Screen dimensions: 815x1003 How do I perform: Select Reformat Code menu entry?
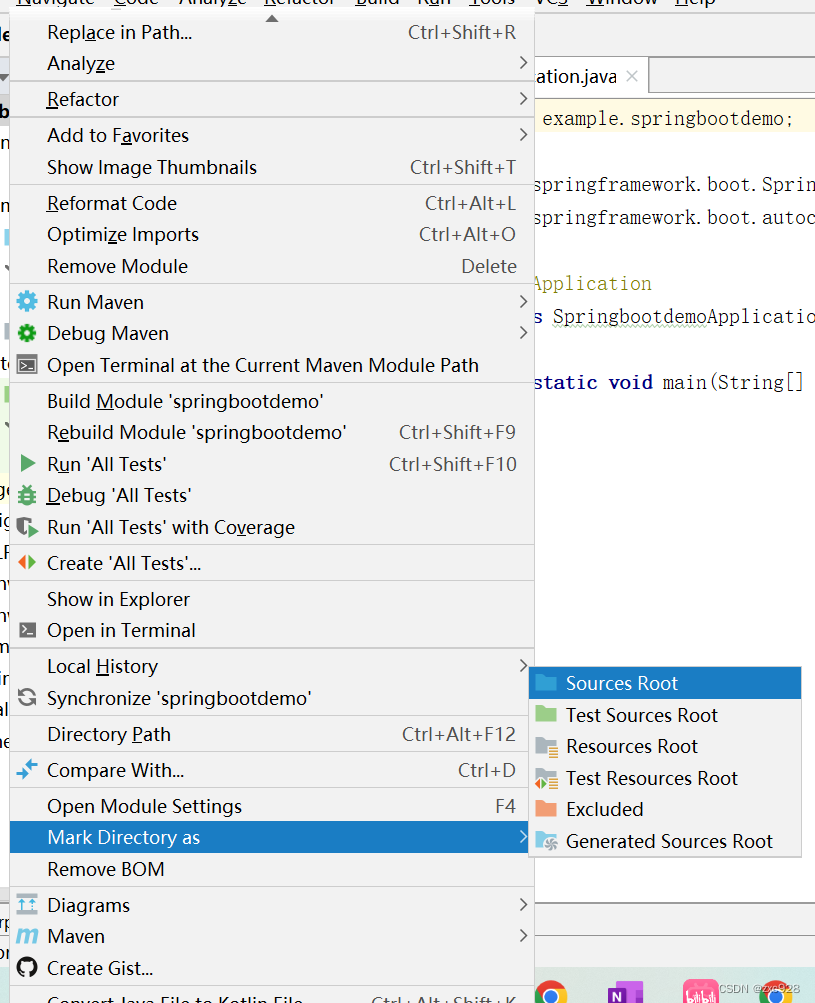point(112,203)
